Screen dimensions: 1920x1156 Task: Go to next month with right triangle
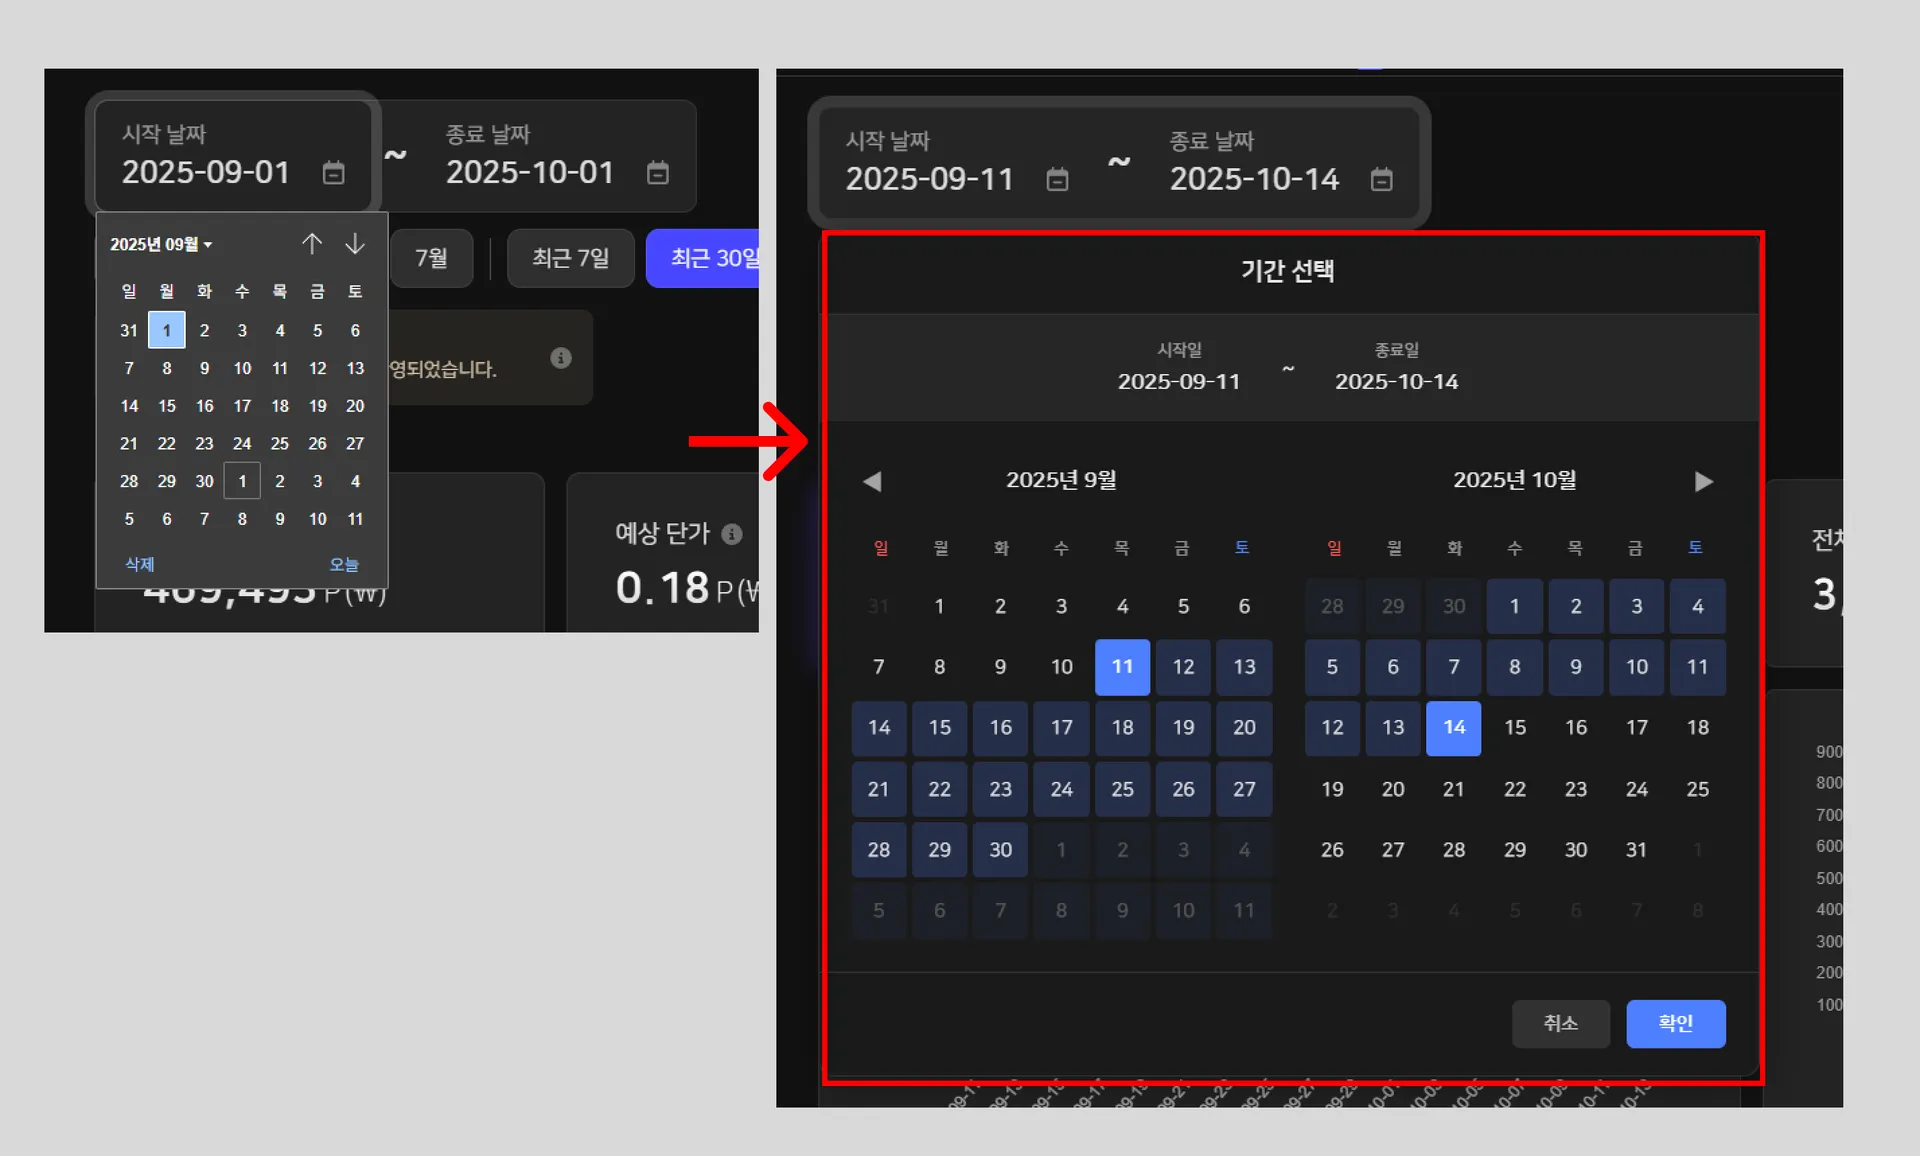point(1704,482)
